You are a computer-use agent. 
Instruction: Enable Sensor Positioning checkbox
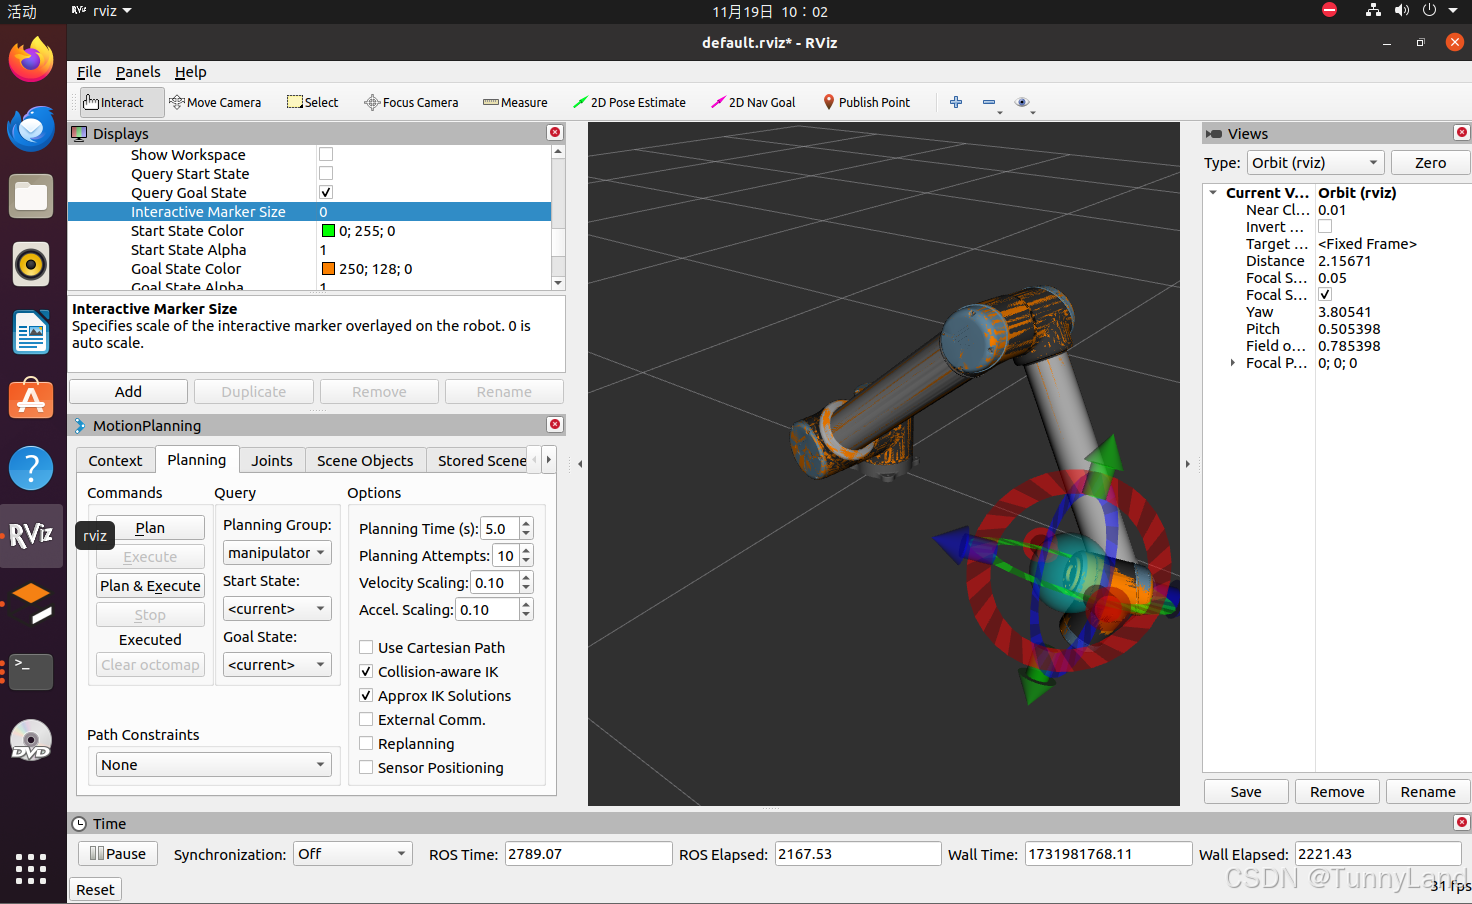366,767
